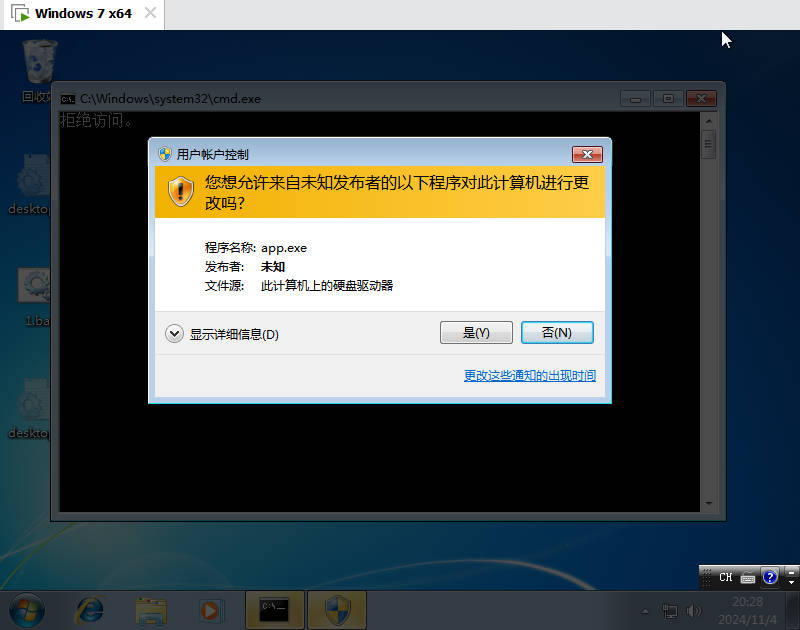
Task: Click the 拒绝访问 message in cmd window
Action: (x=96, y=120)
